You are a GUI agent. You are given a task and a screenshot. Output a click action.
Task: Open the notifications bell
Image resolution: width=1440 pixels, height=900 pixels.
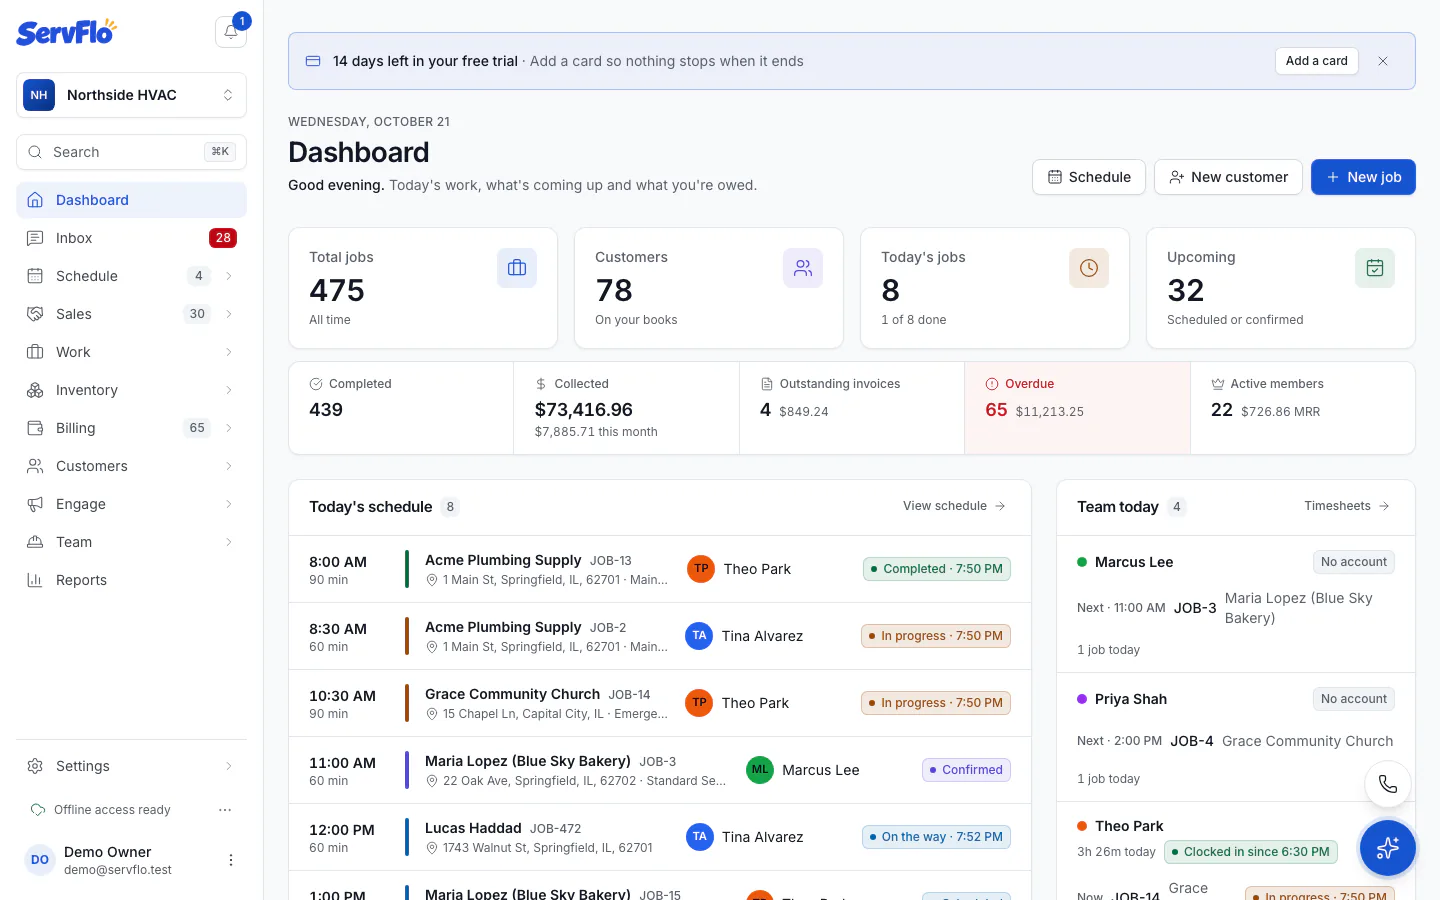coord(231,32)
